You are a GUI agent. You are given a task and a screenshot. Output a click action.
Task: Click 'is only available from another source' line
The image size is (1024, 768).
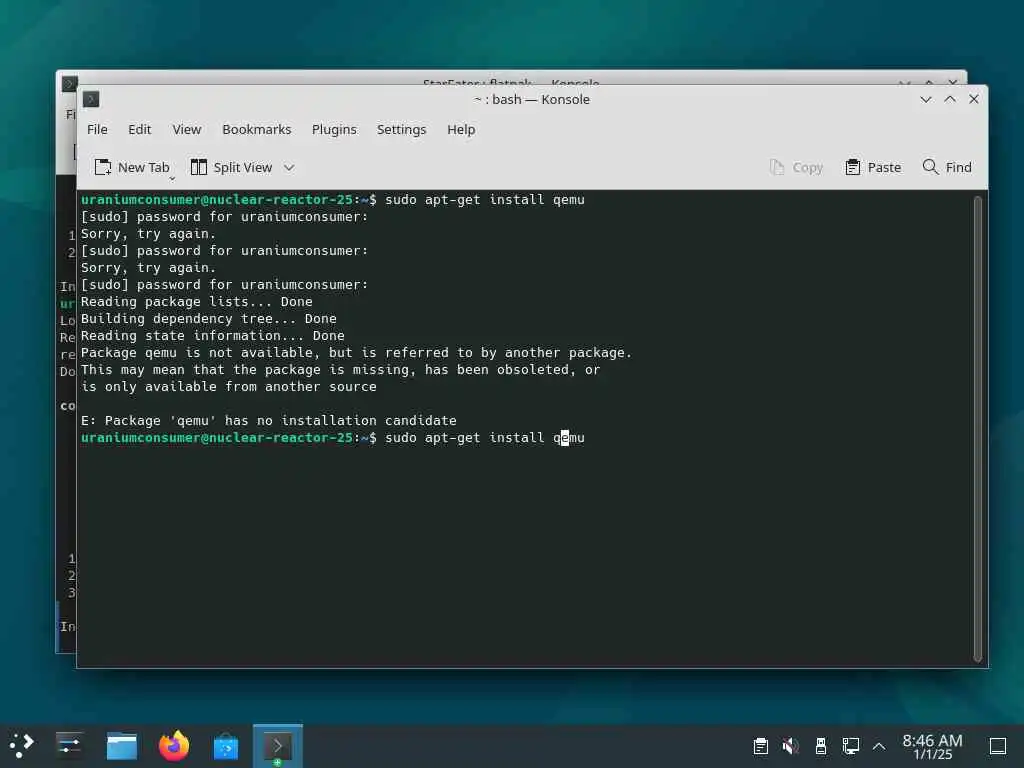(229, 387)
